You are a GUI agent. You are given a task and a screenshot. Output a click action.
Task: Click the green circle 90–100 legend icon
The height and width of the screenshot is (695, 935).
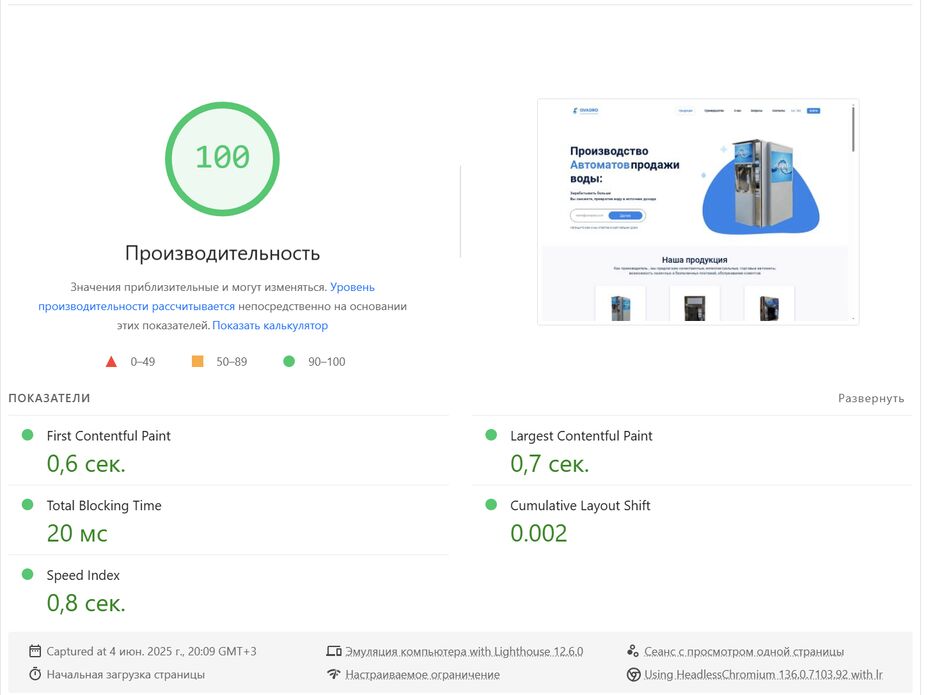click(x=289, y=362)
